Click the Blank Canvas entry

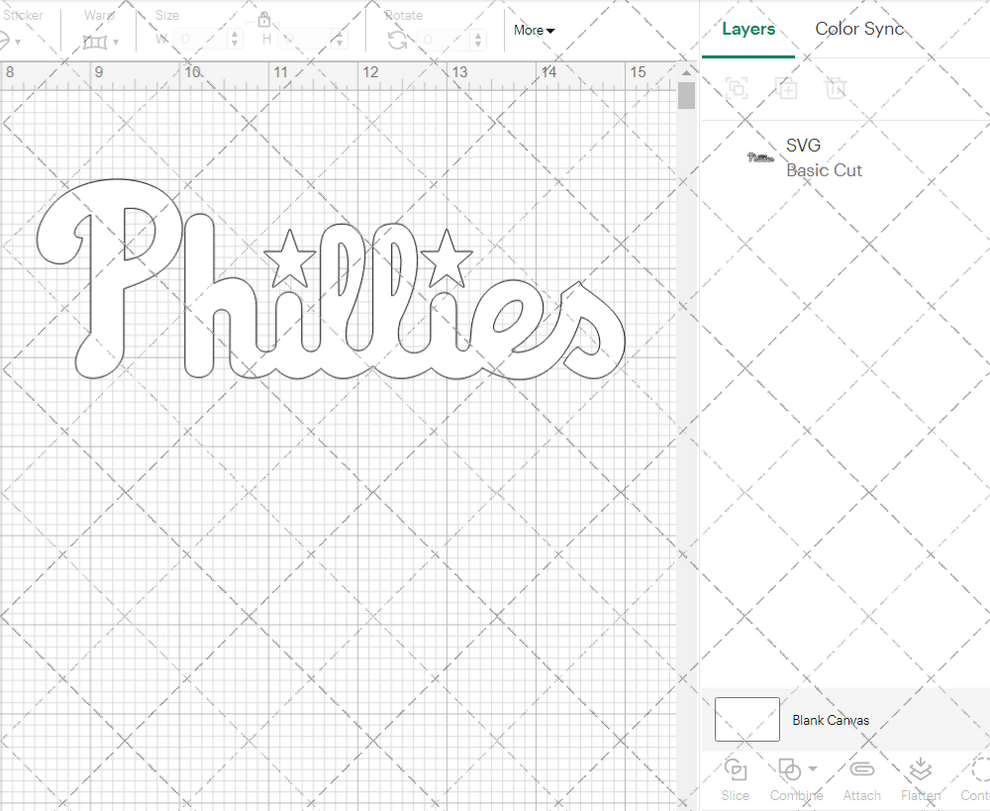point(831,719)
